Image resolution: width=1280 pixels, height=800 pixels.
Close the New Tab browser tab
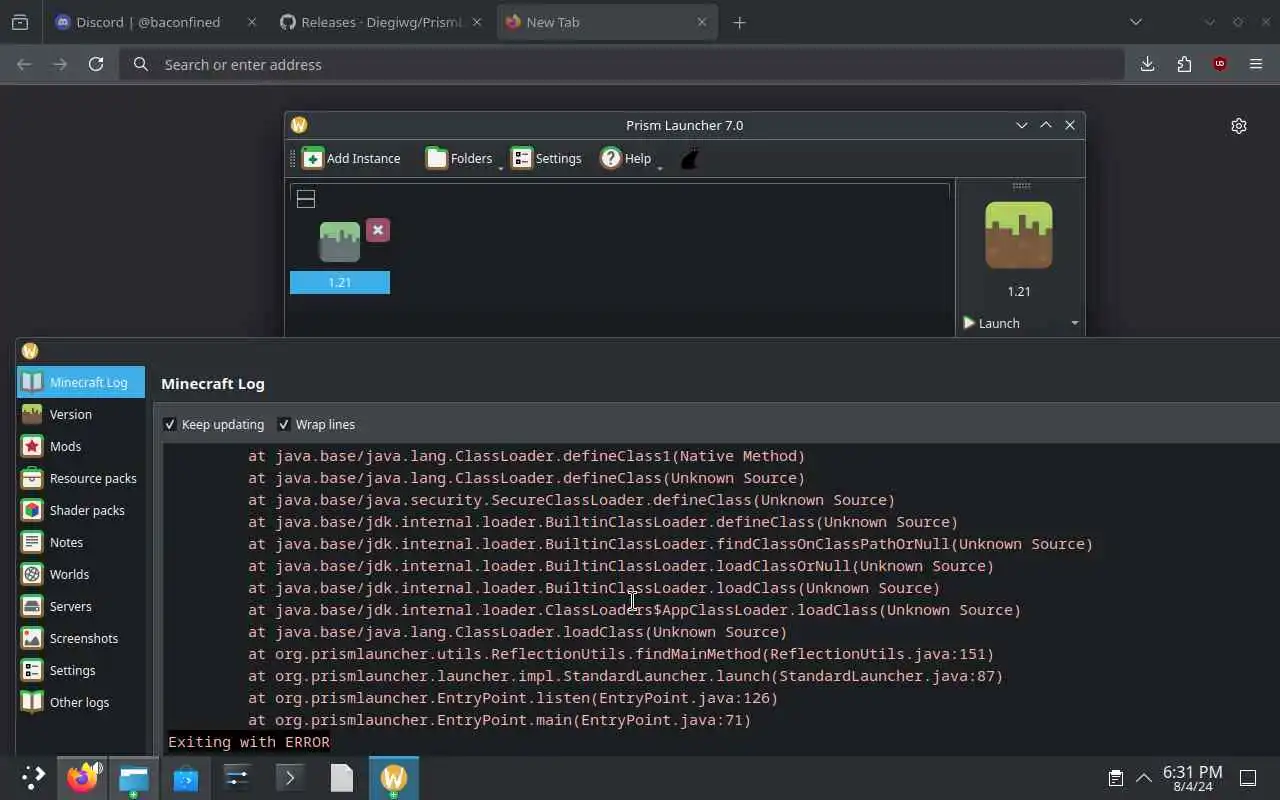click(701, 22)
